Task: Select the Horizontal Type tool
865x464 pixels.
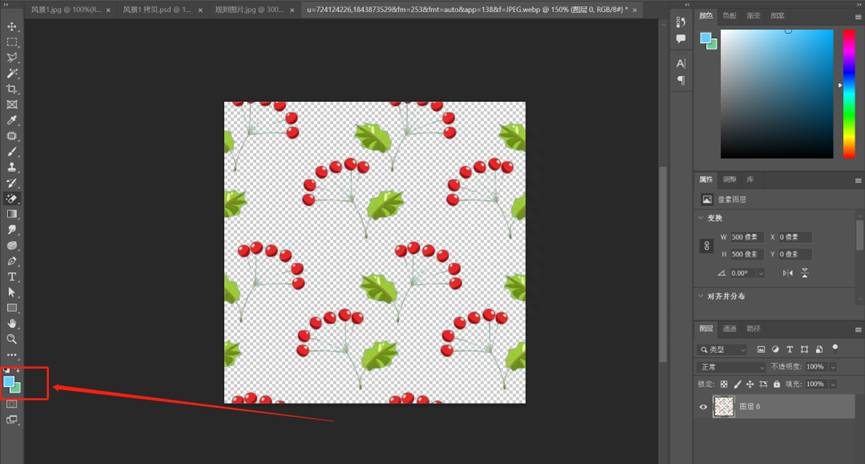Action: coord(12,277)
